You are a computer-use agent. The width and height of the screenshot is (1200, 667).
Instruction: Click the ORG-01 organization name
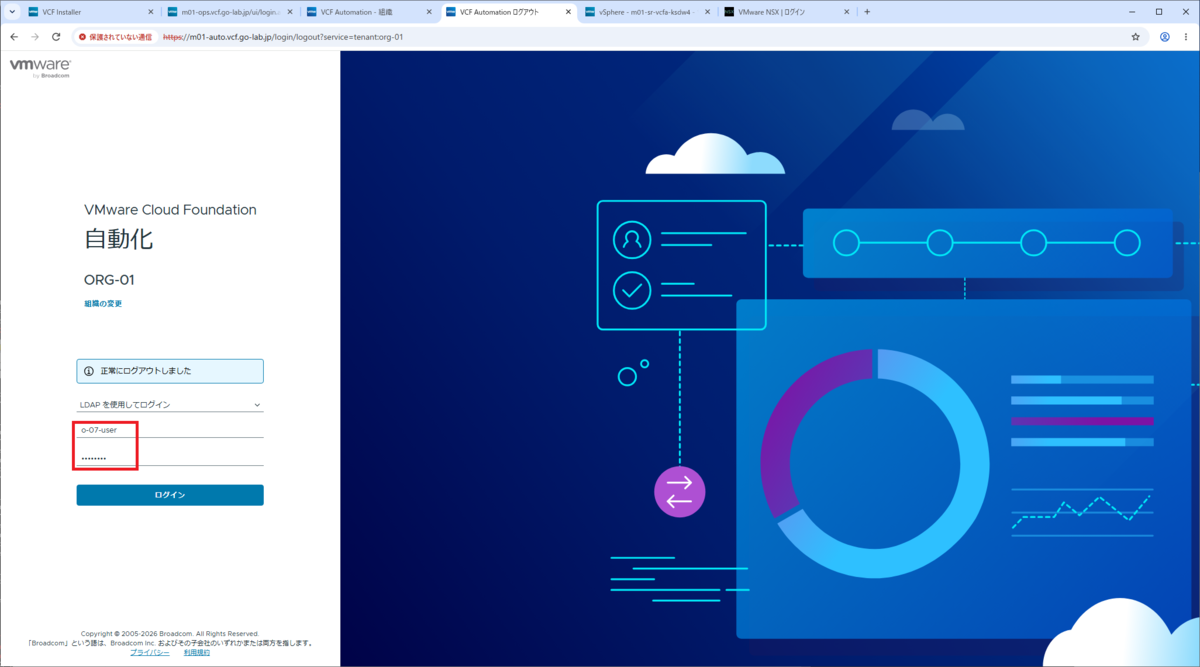(109, 280)
